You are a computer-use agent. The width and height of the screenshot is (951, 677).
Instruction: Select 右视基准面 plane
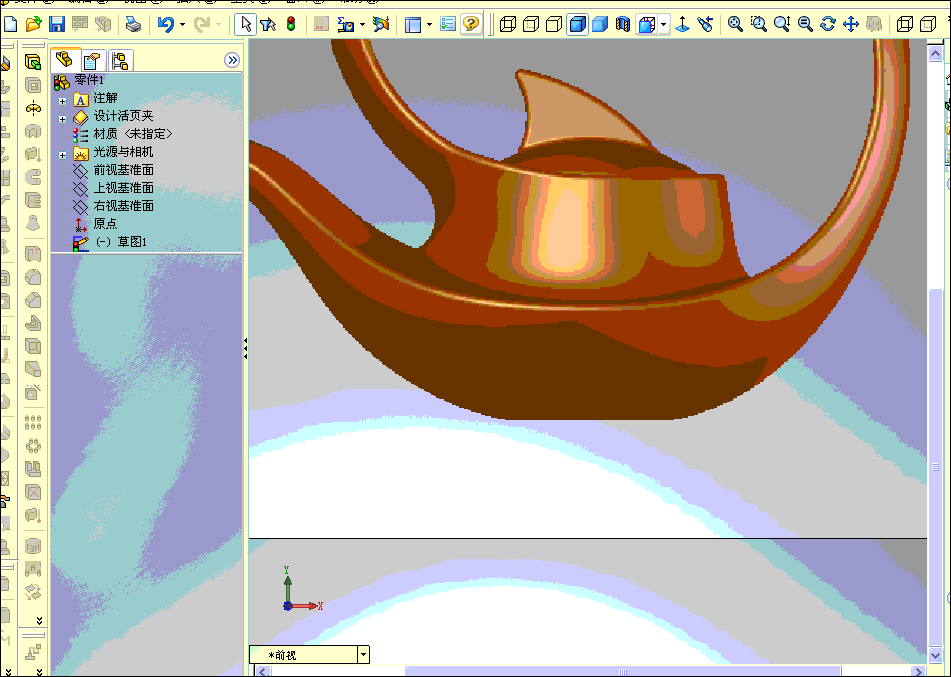(113, 206)
